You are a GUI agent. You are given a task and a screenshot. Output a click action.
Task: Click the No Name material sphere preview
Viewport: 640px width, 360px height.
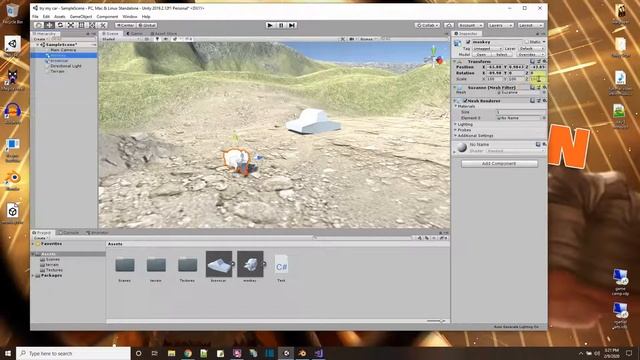[462, 147]
